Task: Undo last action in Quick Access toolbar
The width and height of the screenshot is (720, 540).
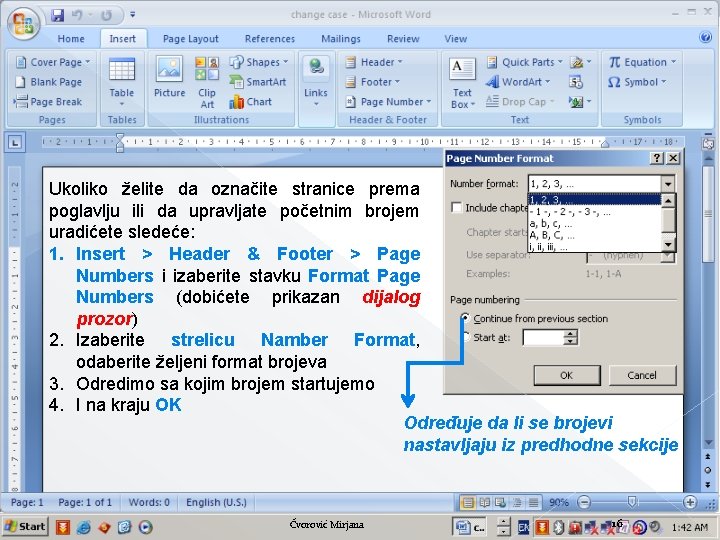Action: pyautogui.click(x=77, y=15)
